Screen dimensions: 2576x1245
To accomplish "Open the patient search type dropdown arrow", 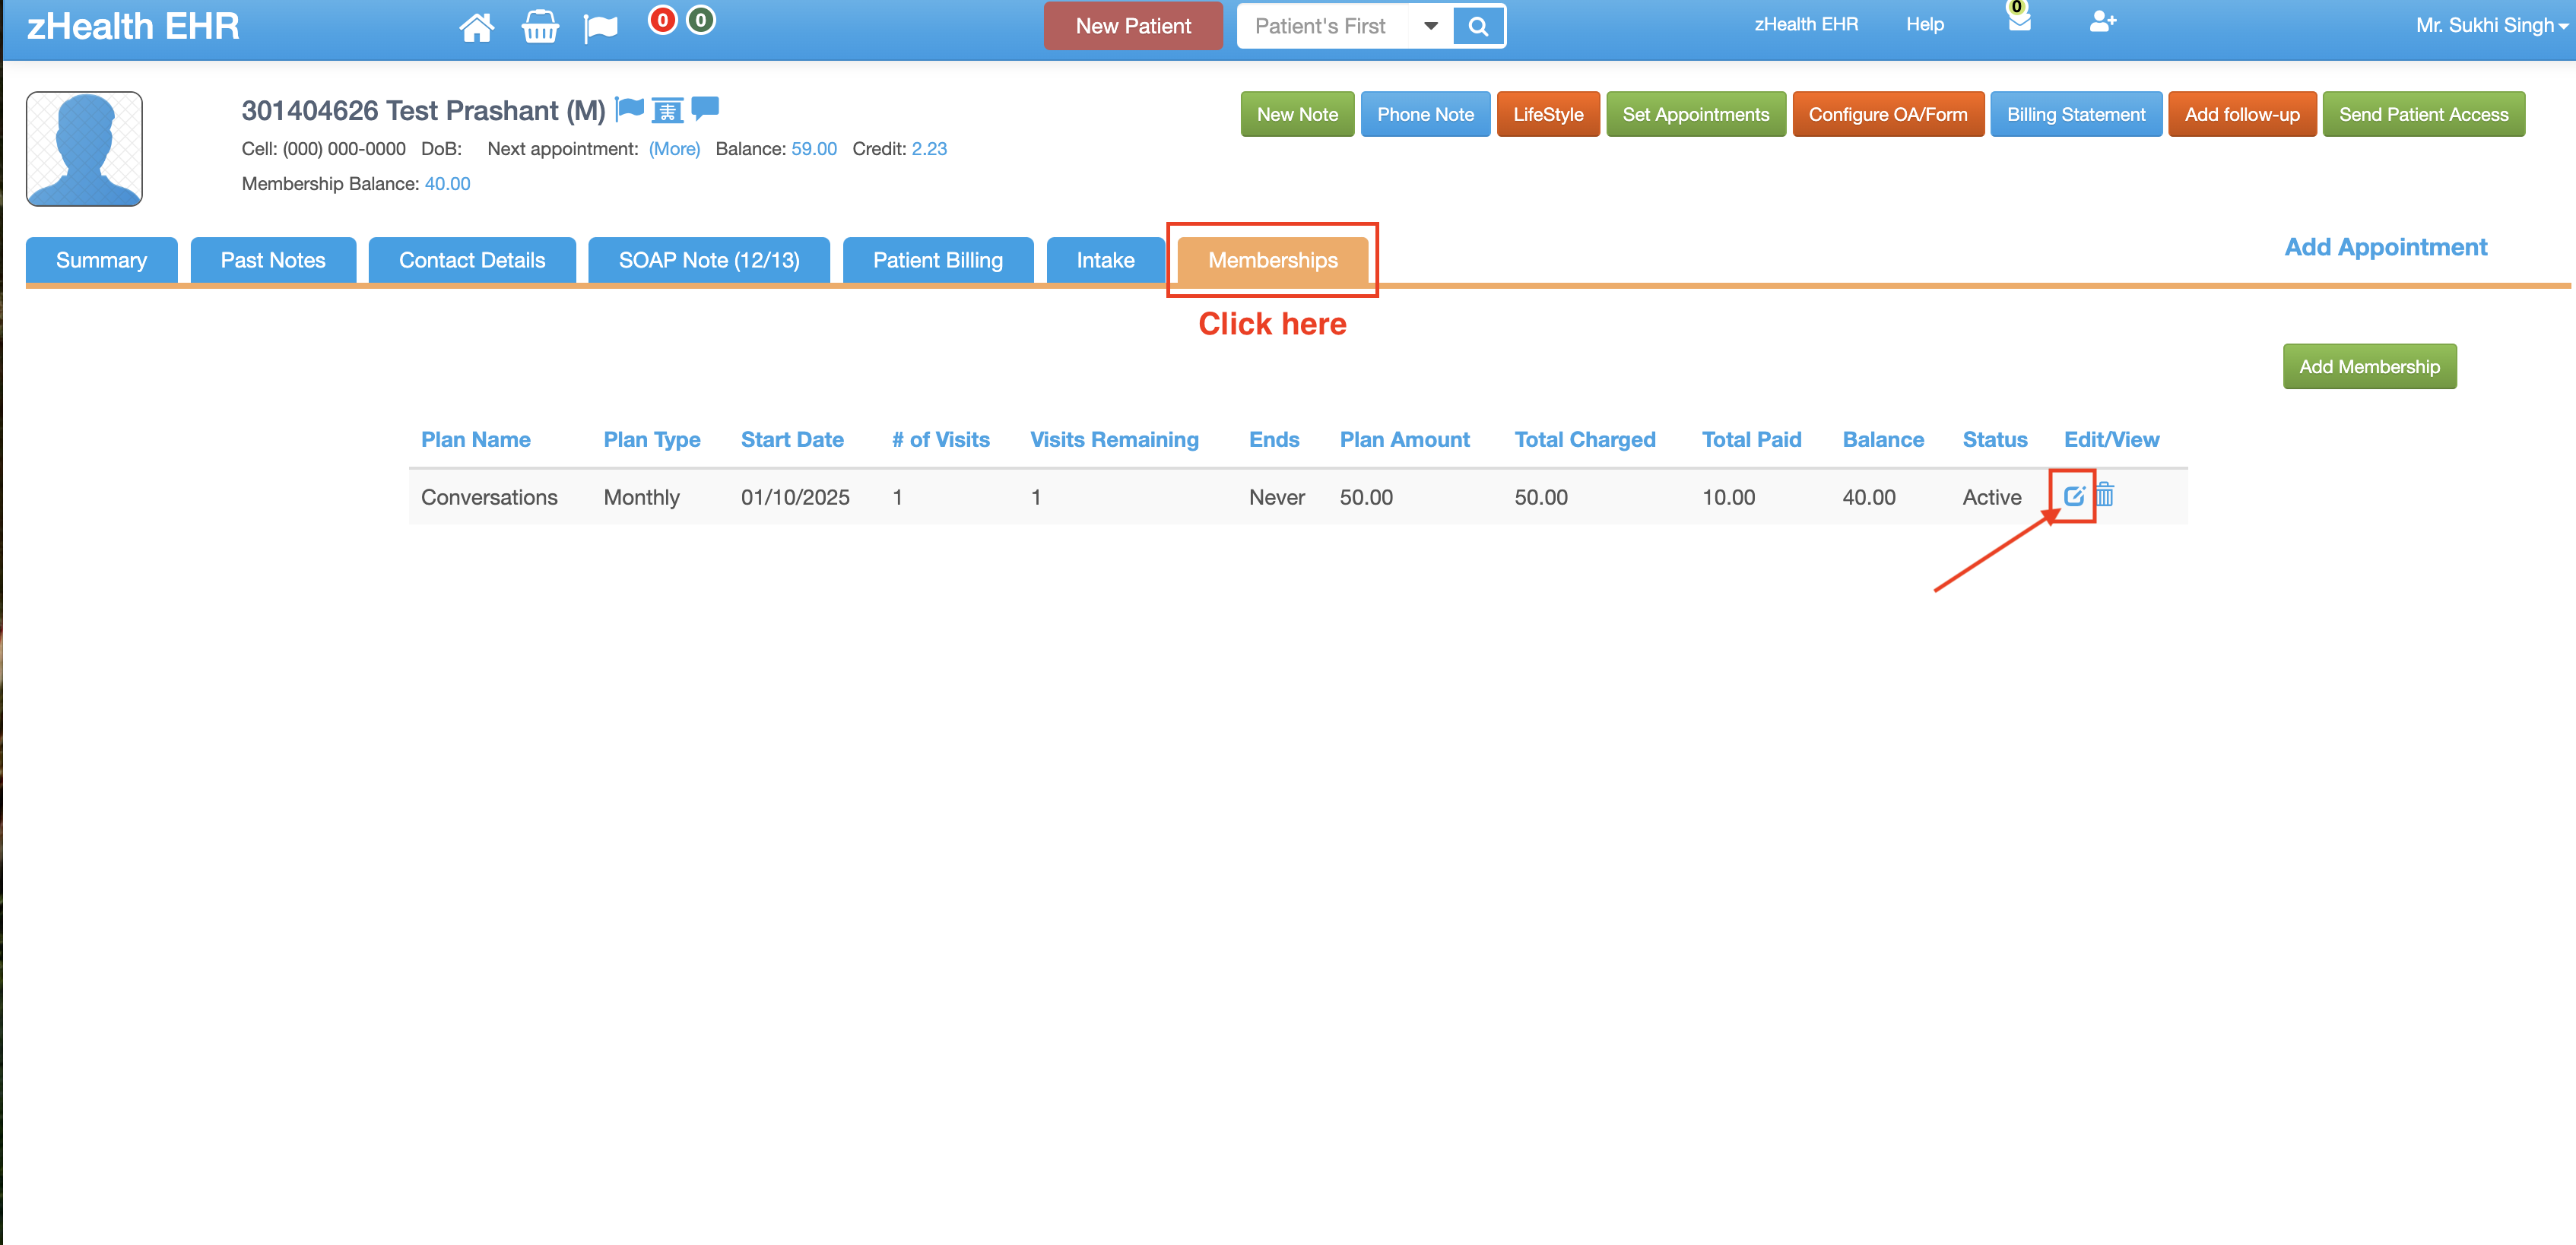I will pyautogui.click(x=1431, y=26).
